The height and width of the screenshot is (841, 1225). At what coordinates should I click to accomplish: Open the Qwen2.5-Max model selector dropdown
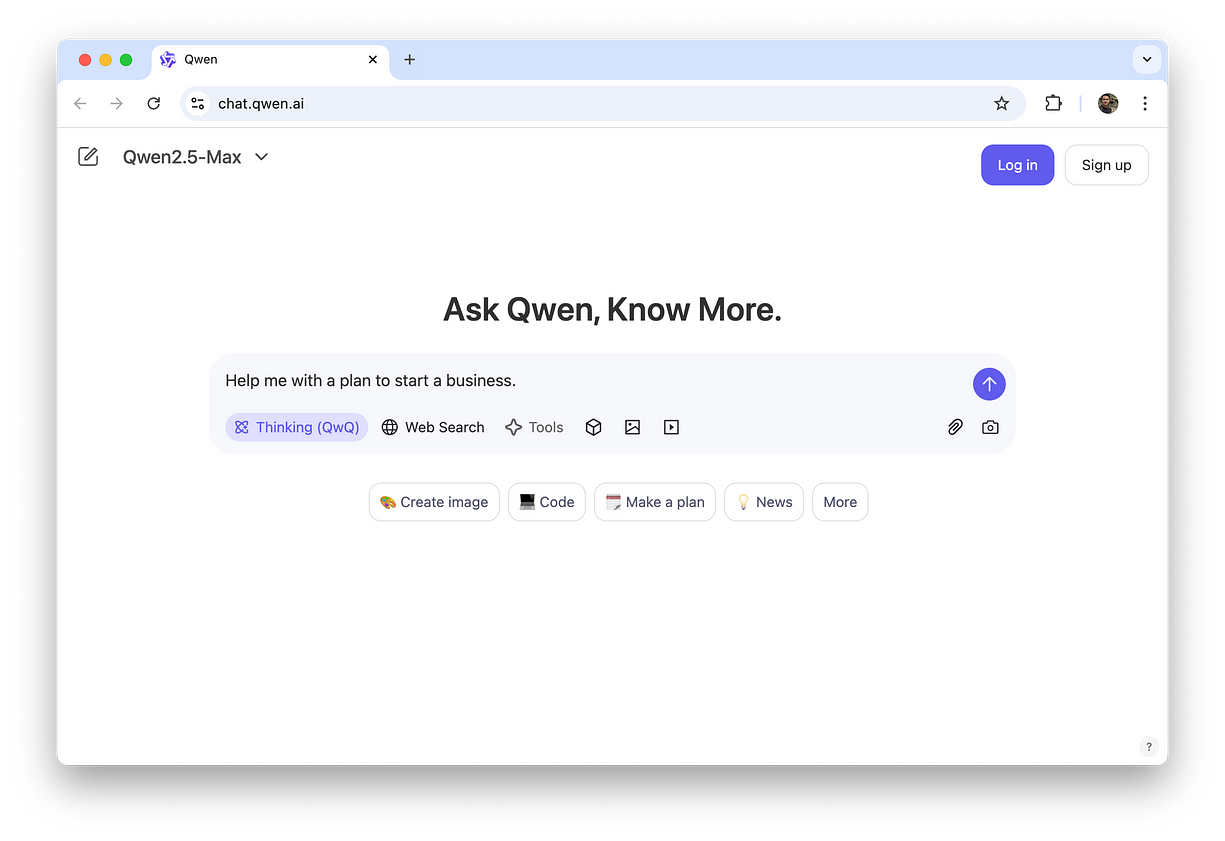coord(196,157)
